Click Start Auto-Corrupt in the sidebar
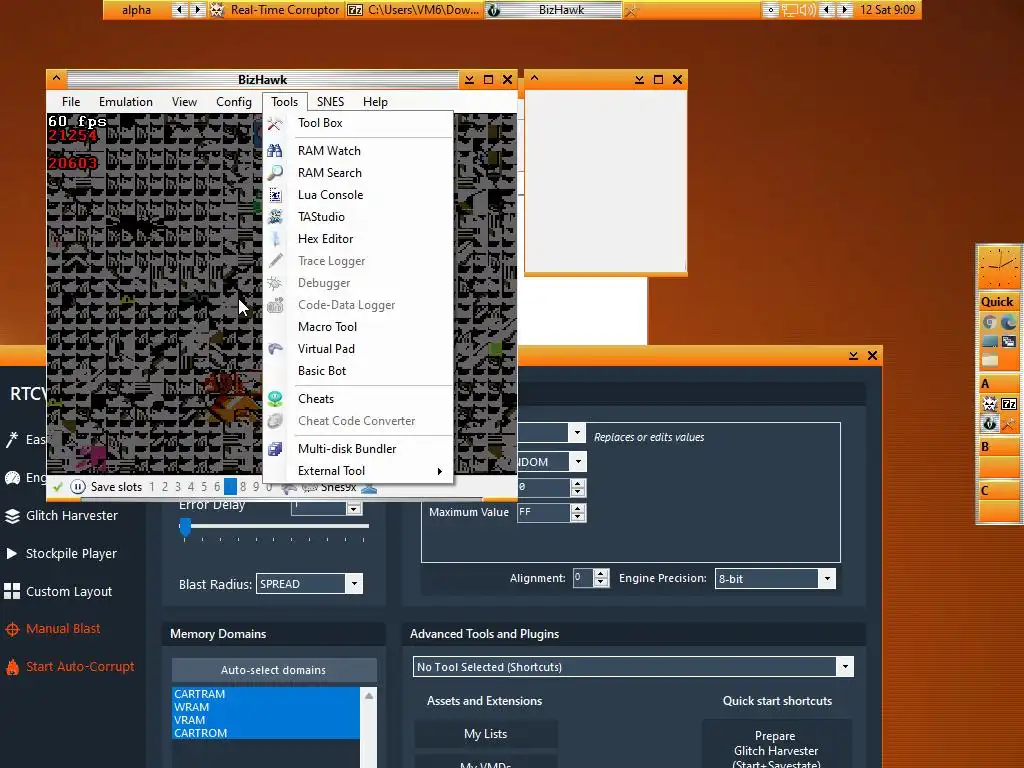The height and width of the screenshot is (768, 1024). coord(80,667)
